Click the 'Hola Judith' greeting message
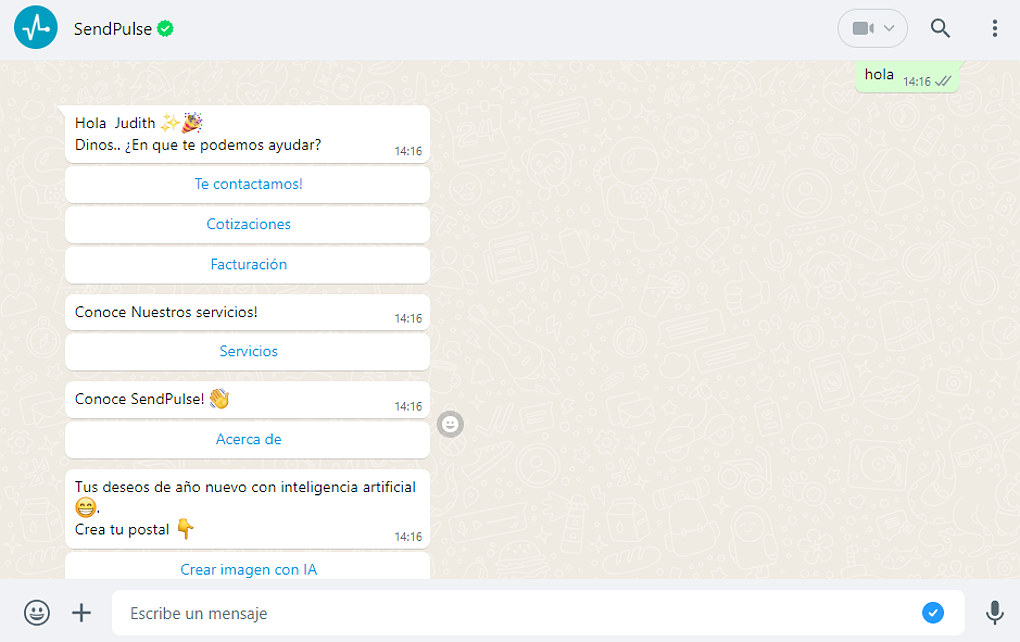 click(247, 134)
